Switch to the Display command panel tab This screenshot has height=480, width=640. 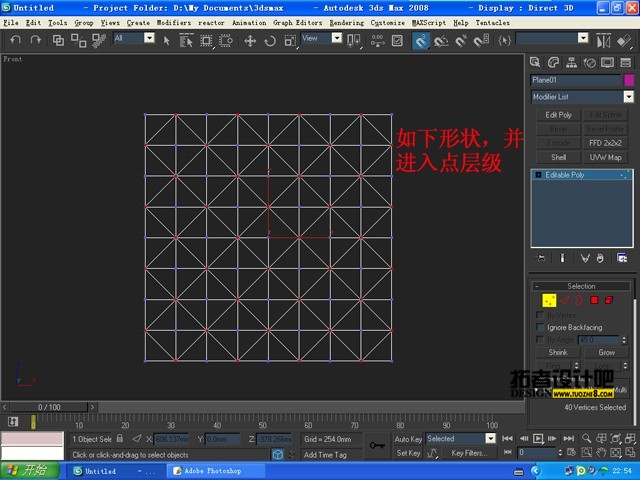[607, 62]
